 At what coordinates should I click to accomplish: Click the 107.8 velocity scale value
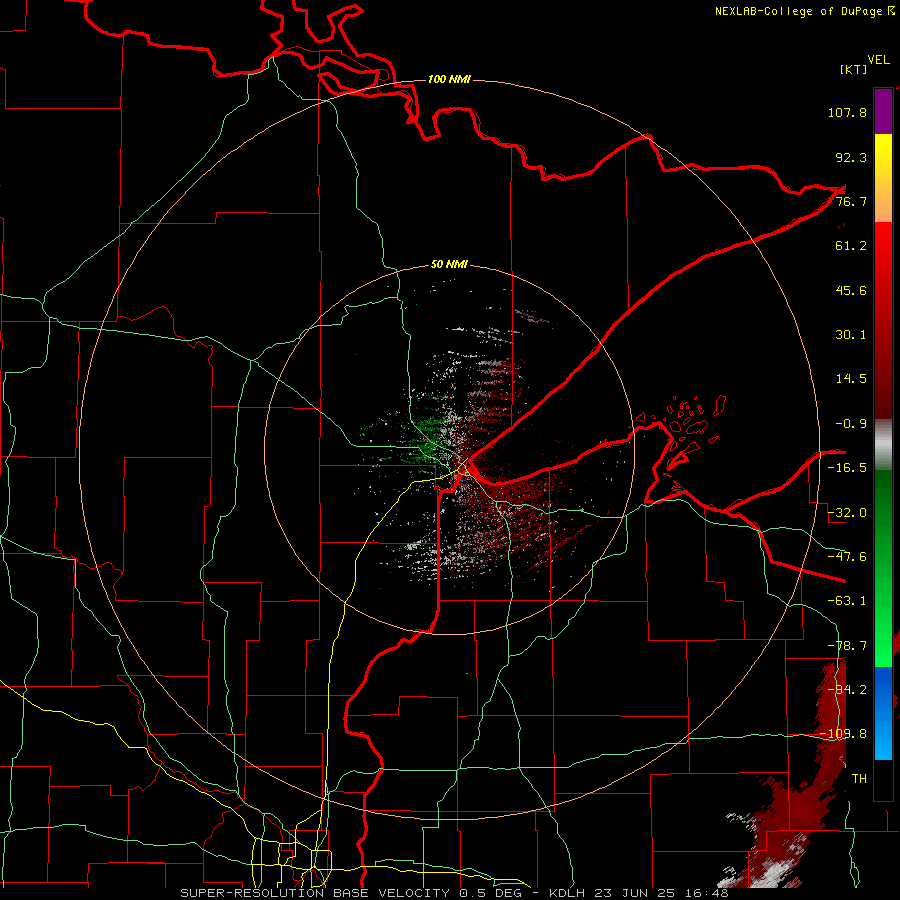847,112
